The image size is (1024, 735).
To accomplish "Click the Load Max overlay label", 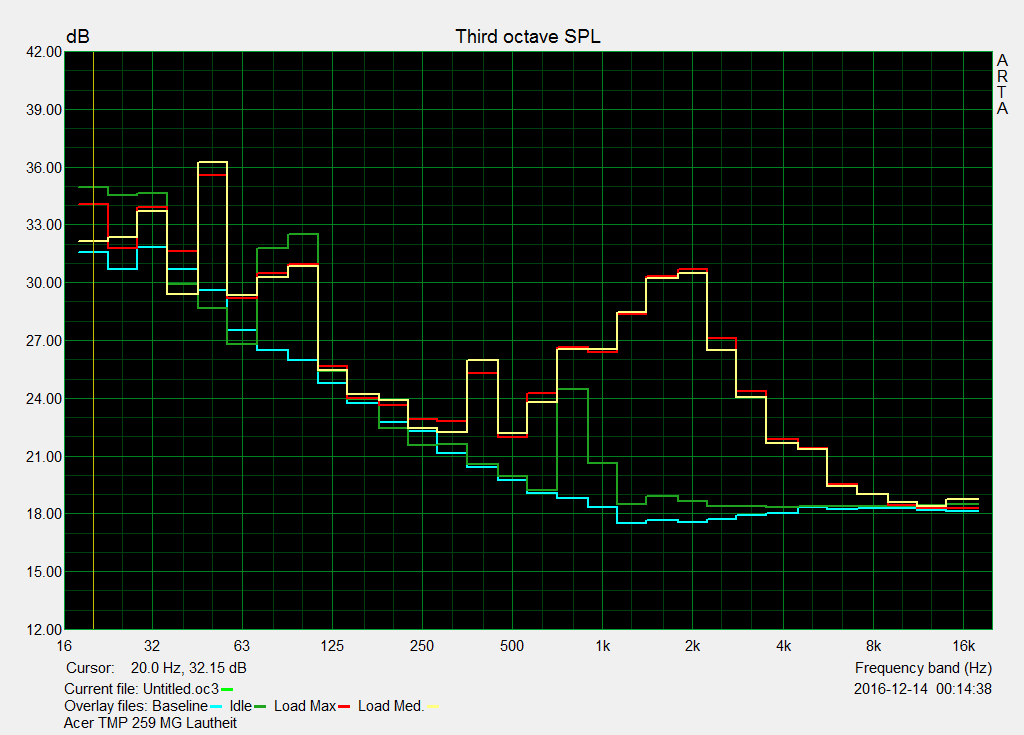I will (x=304, y=706).
